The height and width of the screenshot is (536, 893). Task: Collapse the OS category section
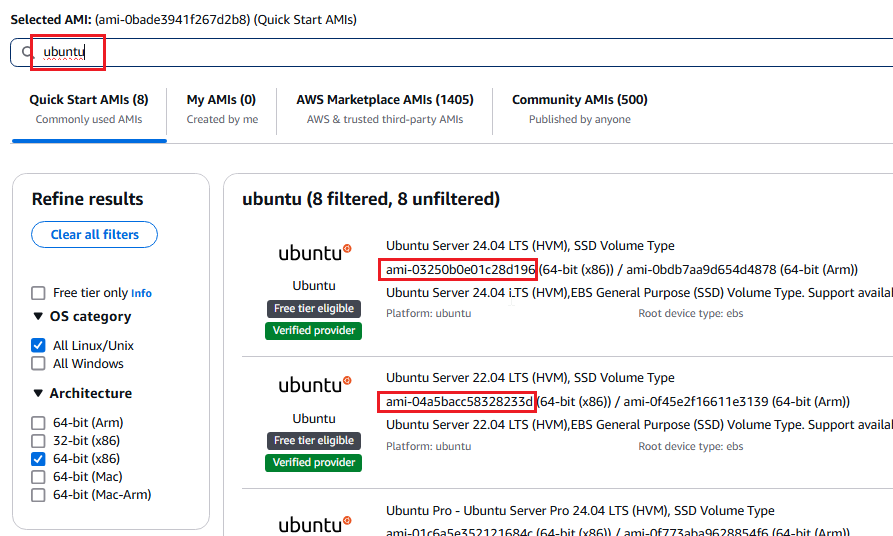pyautogui.click(x=38, y=316)
